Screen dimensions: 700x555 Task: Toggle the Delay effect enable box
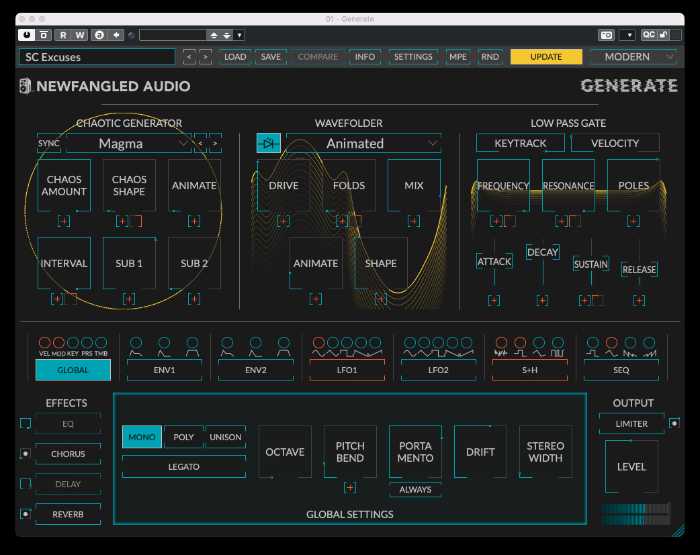coord(25,484)
